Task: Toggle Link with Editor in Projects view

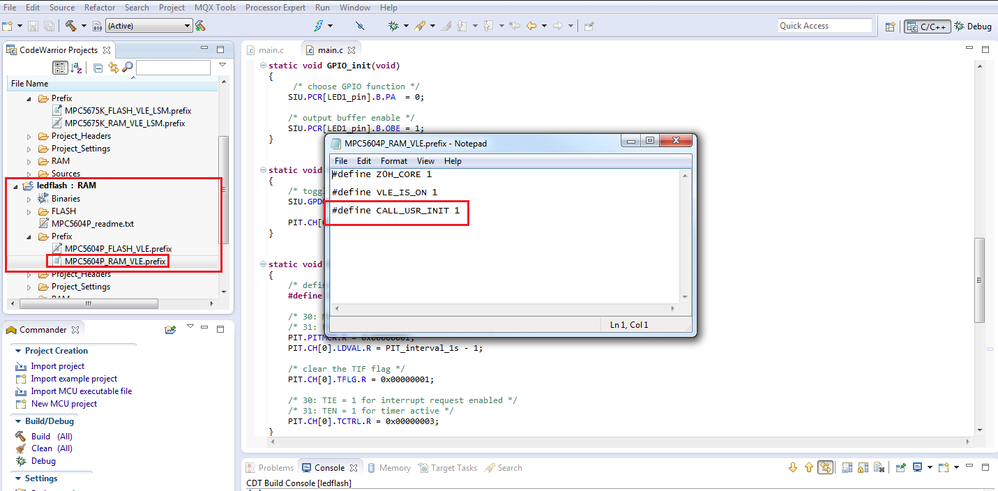Action: click(113, 68)
